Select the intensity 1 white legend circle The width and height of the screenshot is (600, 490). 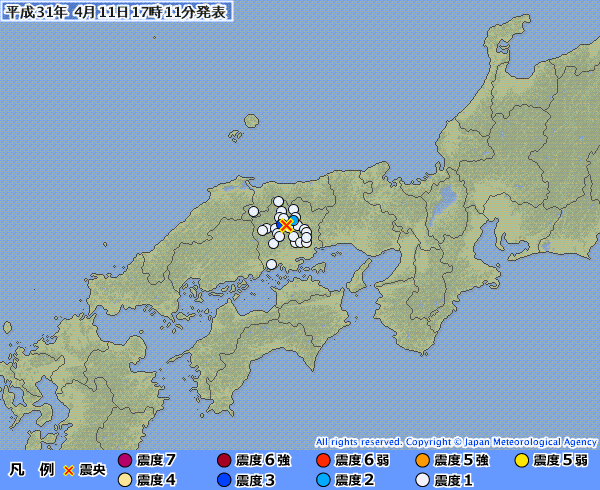[x=422, y=480]
